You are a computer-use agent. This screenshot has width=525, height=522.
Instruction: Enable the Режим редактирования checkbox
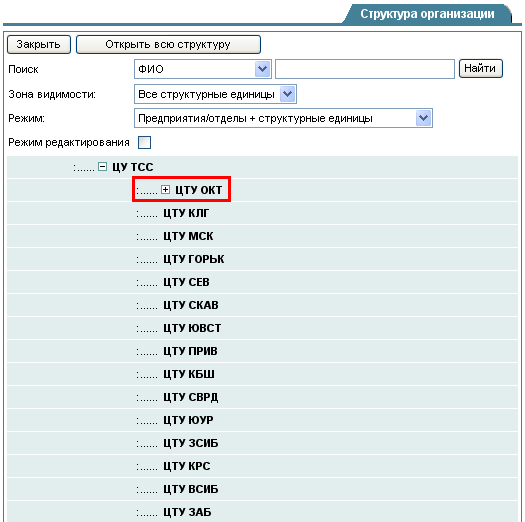pos(145,142)
